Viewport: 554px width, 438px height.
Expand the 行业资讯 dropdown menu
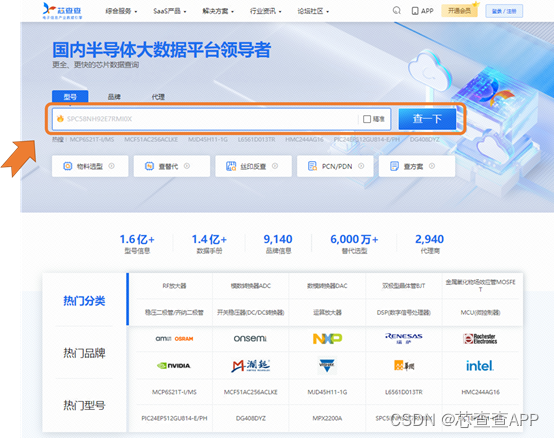(266, 11)
